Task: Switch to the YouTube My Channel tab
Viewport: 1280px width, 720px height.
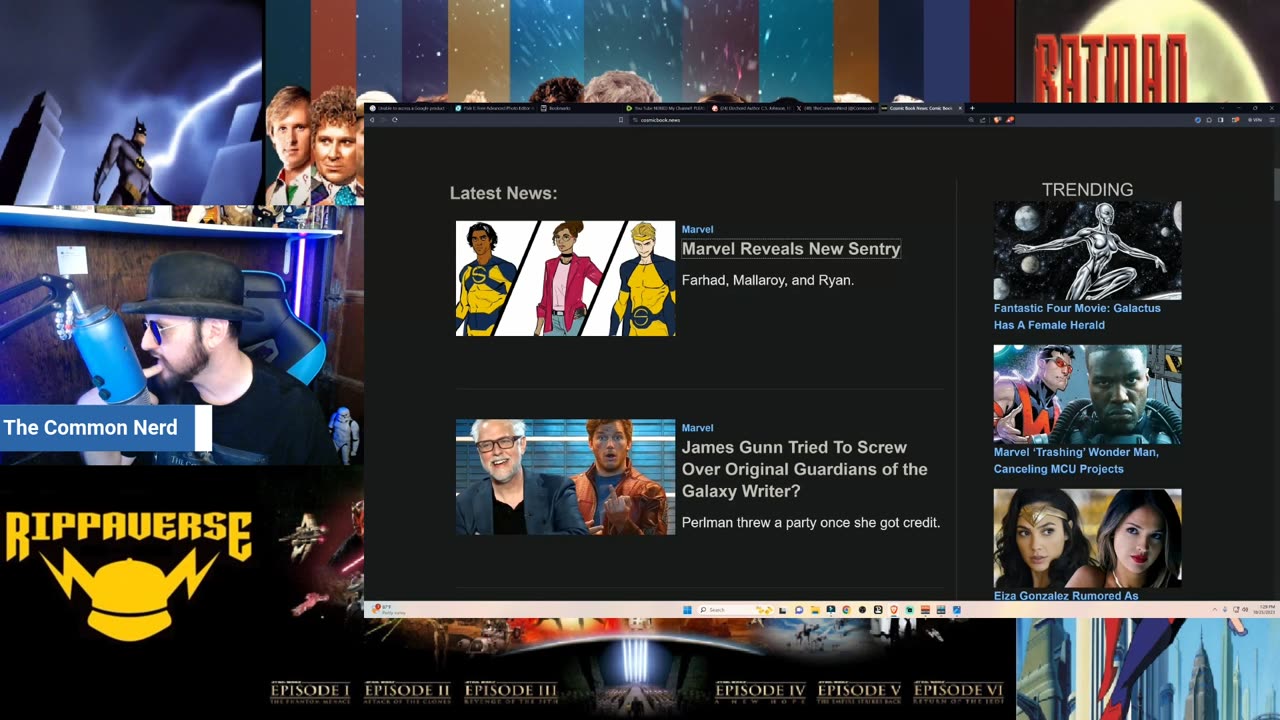Action: click(666, 108)
